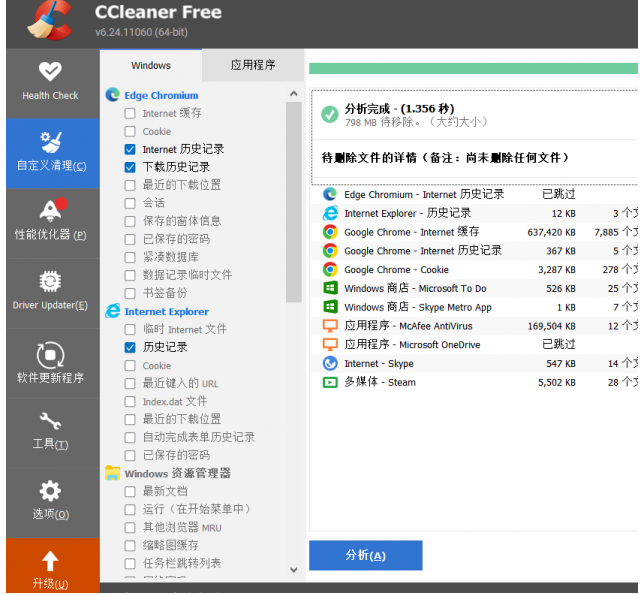The image size is (640, 595).
Task: Select Edge Chromium - Internet 历史记录 result text
Action: coord(424,194)
